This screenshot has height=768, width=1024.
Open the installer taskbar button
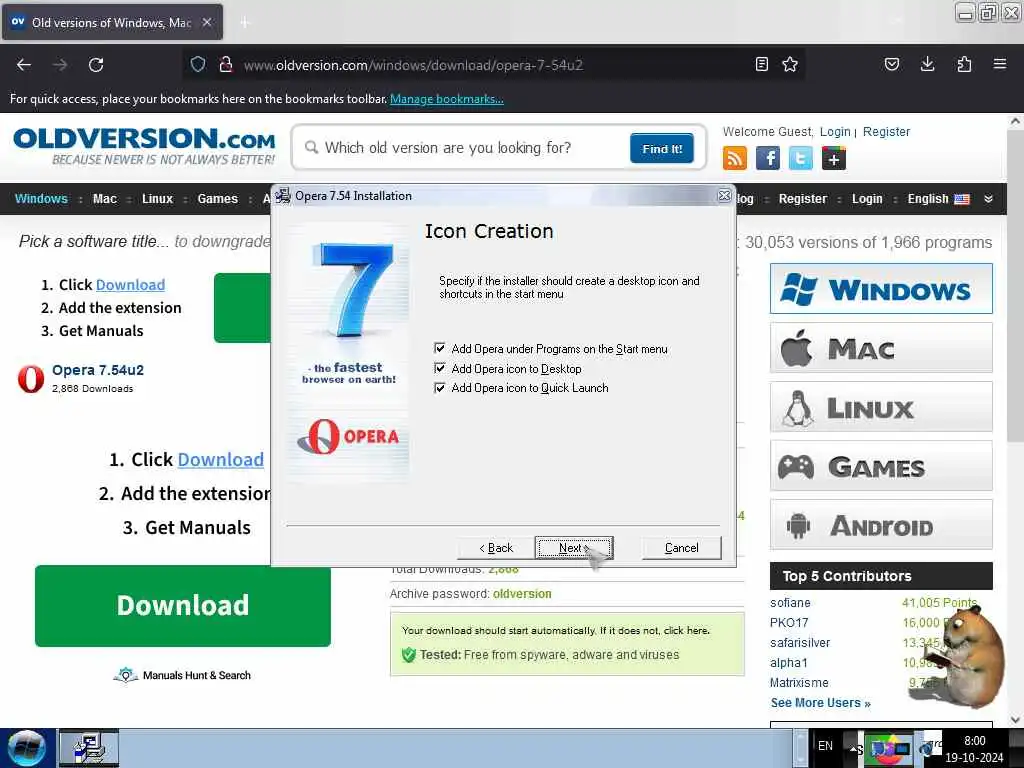pyautogui.click(x=89, y=748)
